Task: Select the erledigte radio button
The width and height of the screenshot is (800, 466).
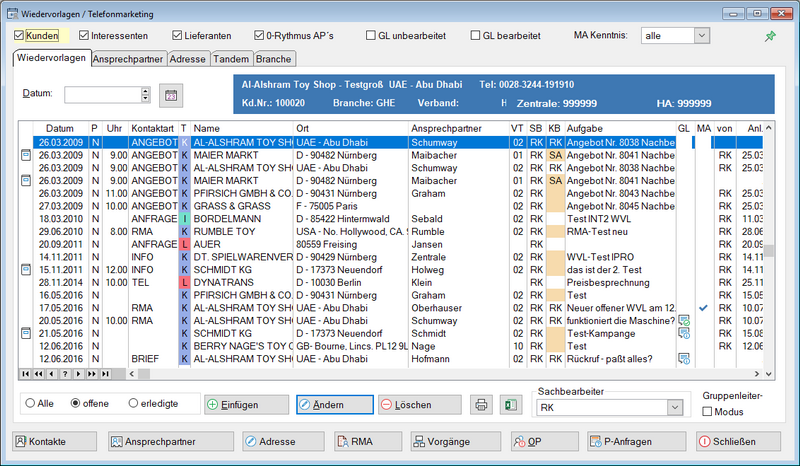Action: 134,403
